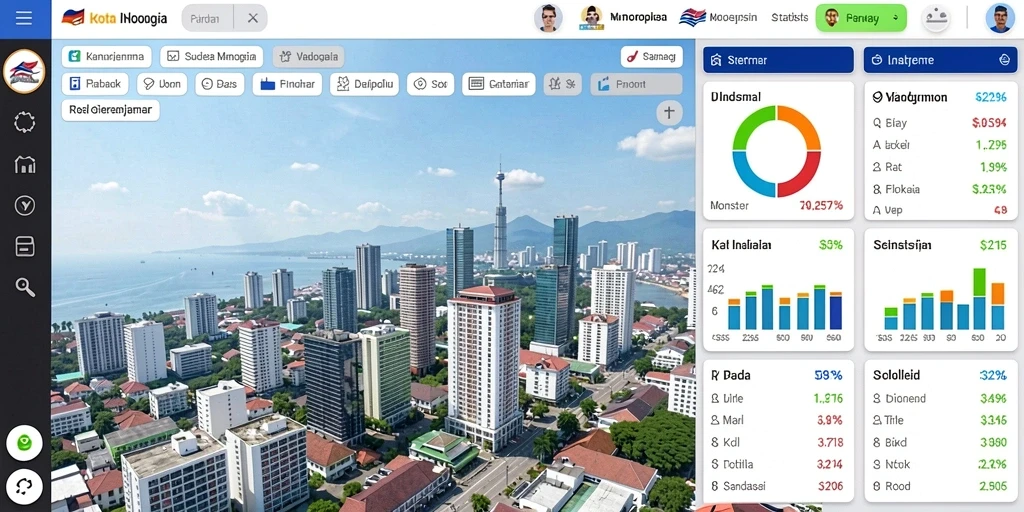Open the Vlaogrmon card heading

[x=910, y=97]
